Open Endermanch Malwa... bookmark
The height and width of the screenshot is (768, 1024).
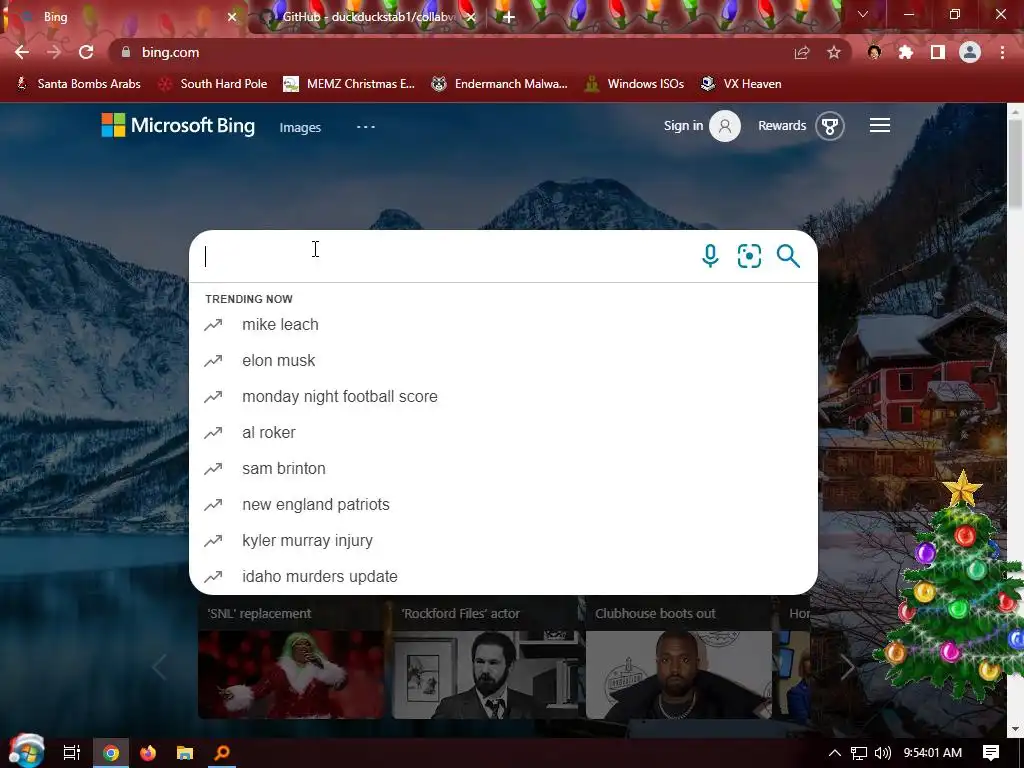[500, 84]
